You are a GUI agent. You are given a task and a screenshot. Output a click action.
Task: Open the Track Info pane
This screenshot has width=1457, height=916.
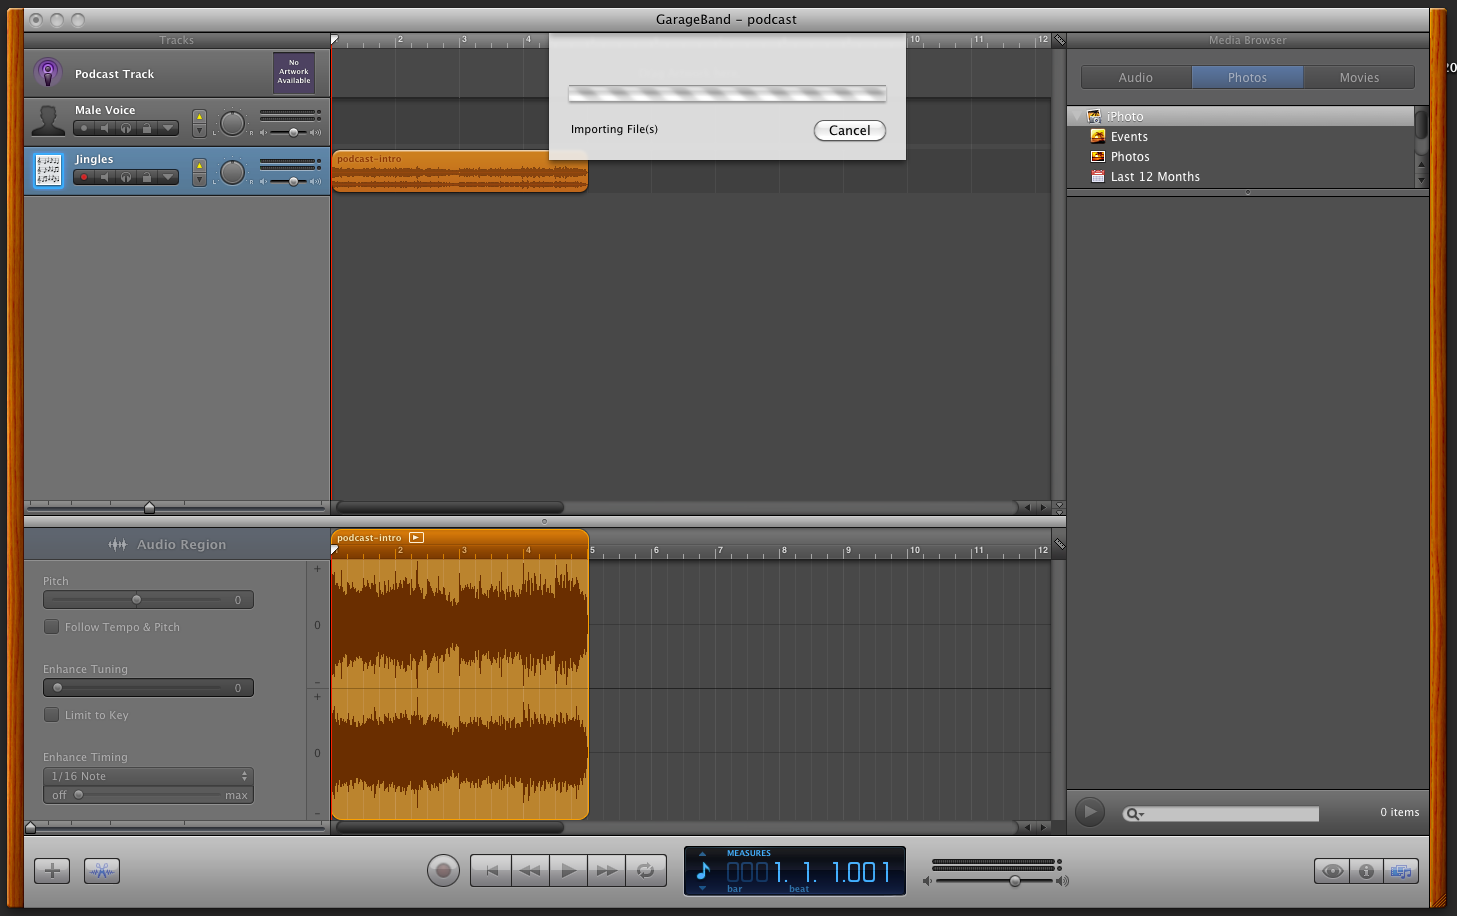(1366, 871)
